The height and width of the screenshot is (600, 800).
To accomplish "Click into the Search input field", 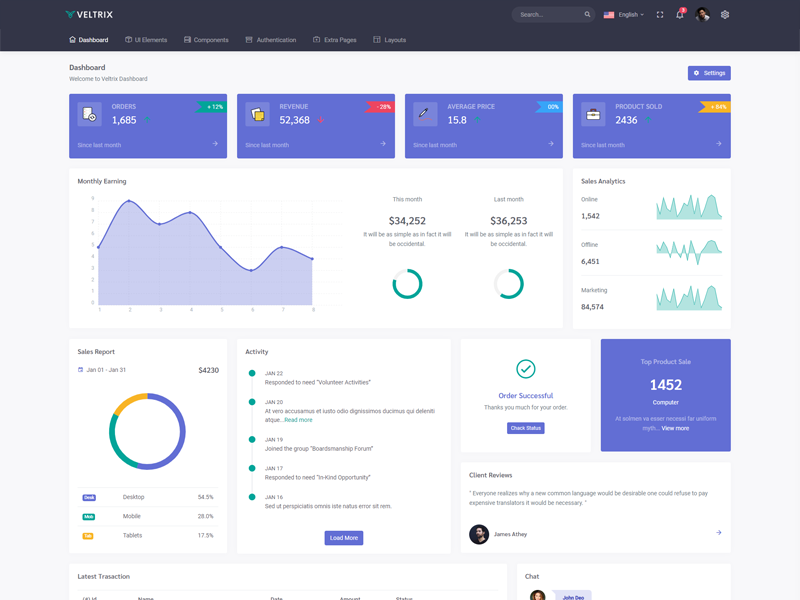I will point(548,15).
